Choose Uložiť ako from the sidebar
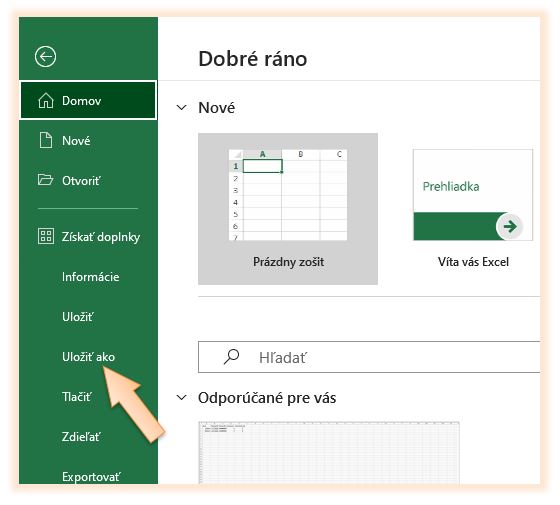The image size is (560, 505). 88,357
